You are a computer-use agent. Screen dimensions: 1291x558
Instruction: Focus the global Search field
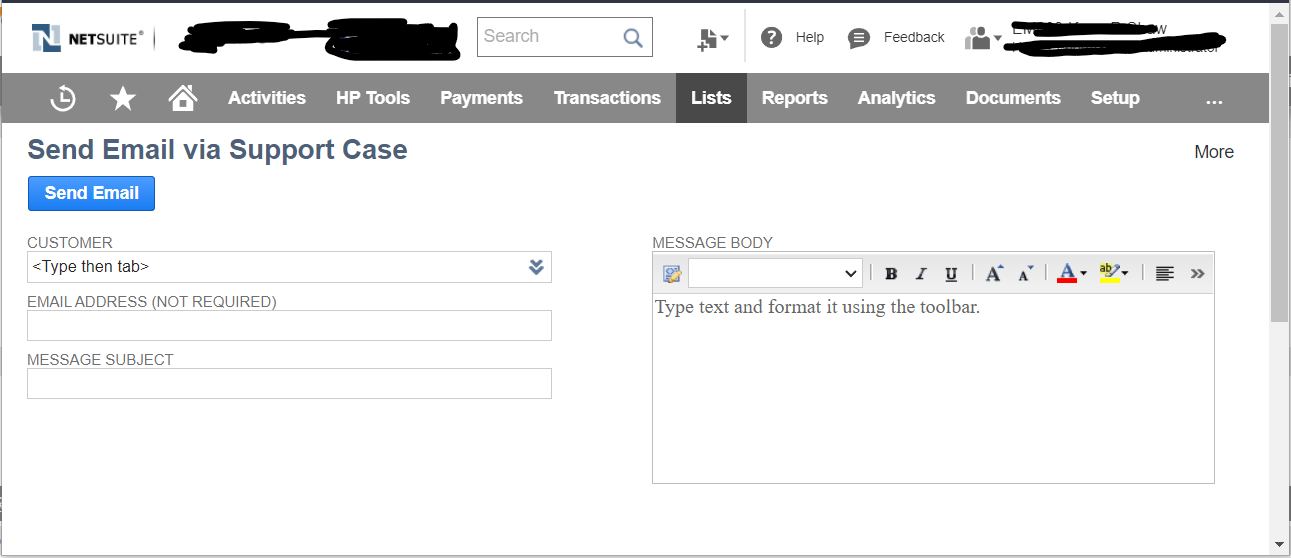(x=565, y=37)
